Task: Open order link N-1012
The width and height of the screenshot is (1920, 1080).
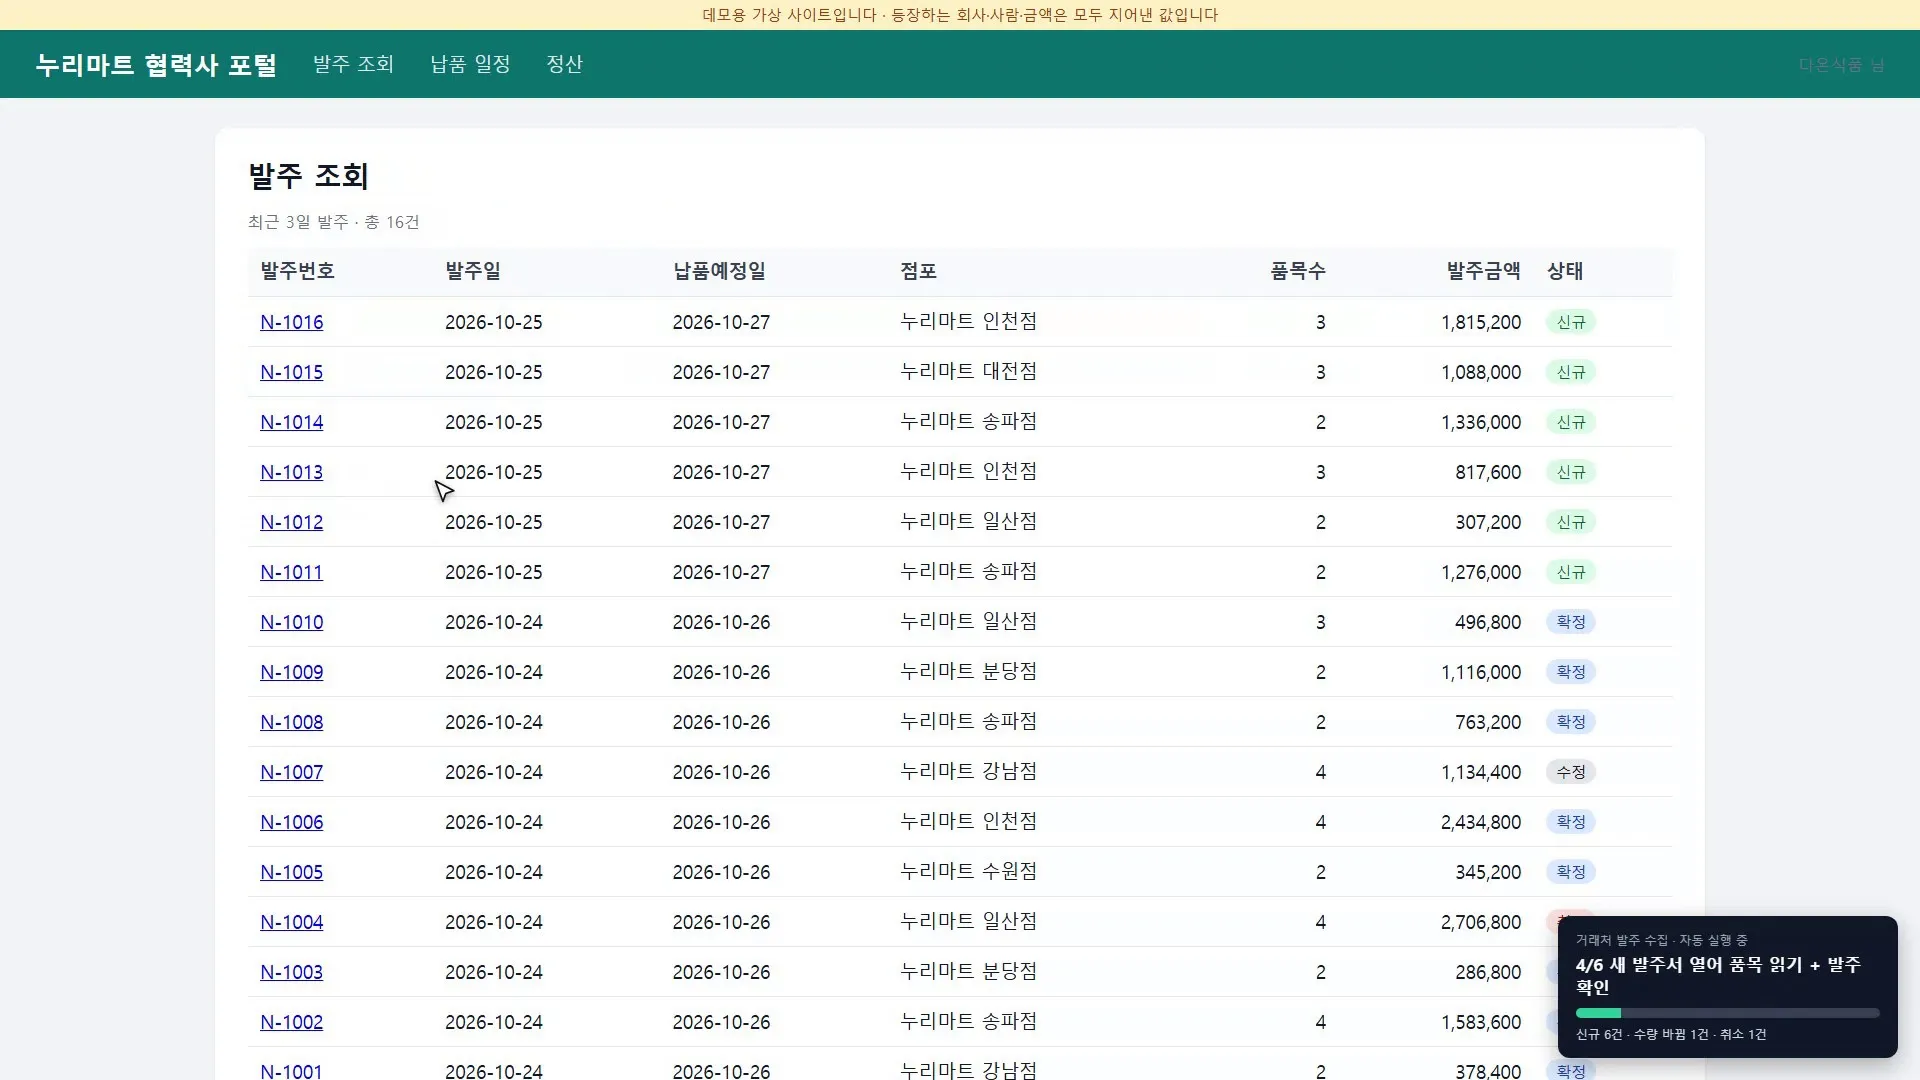Action: click(x=291, y=522)
